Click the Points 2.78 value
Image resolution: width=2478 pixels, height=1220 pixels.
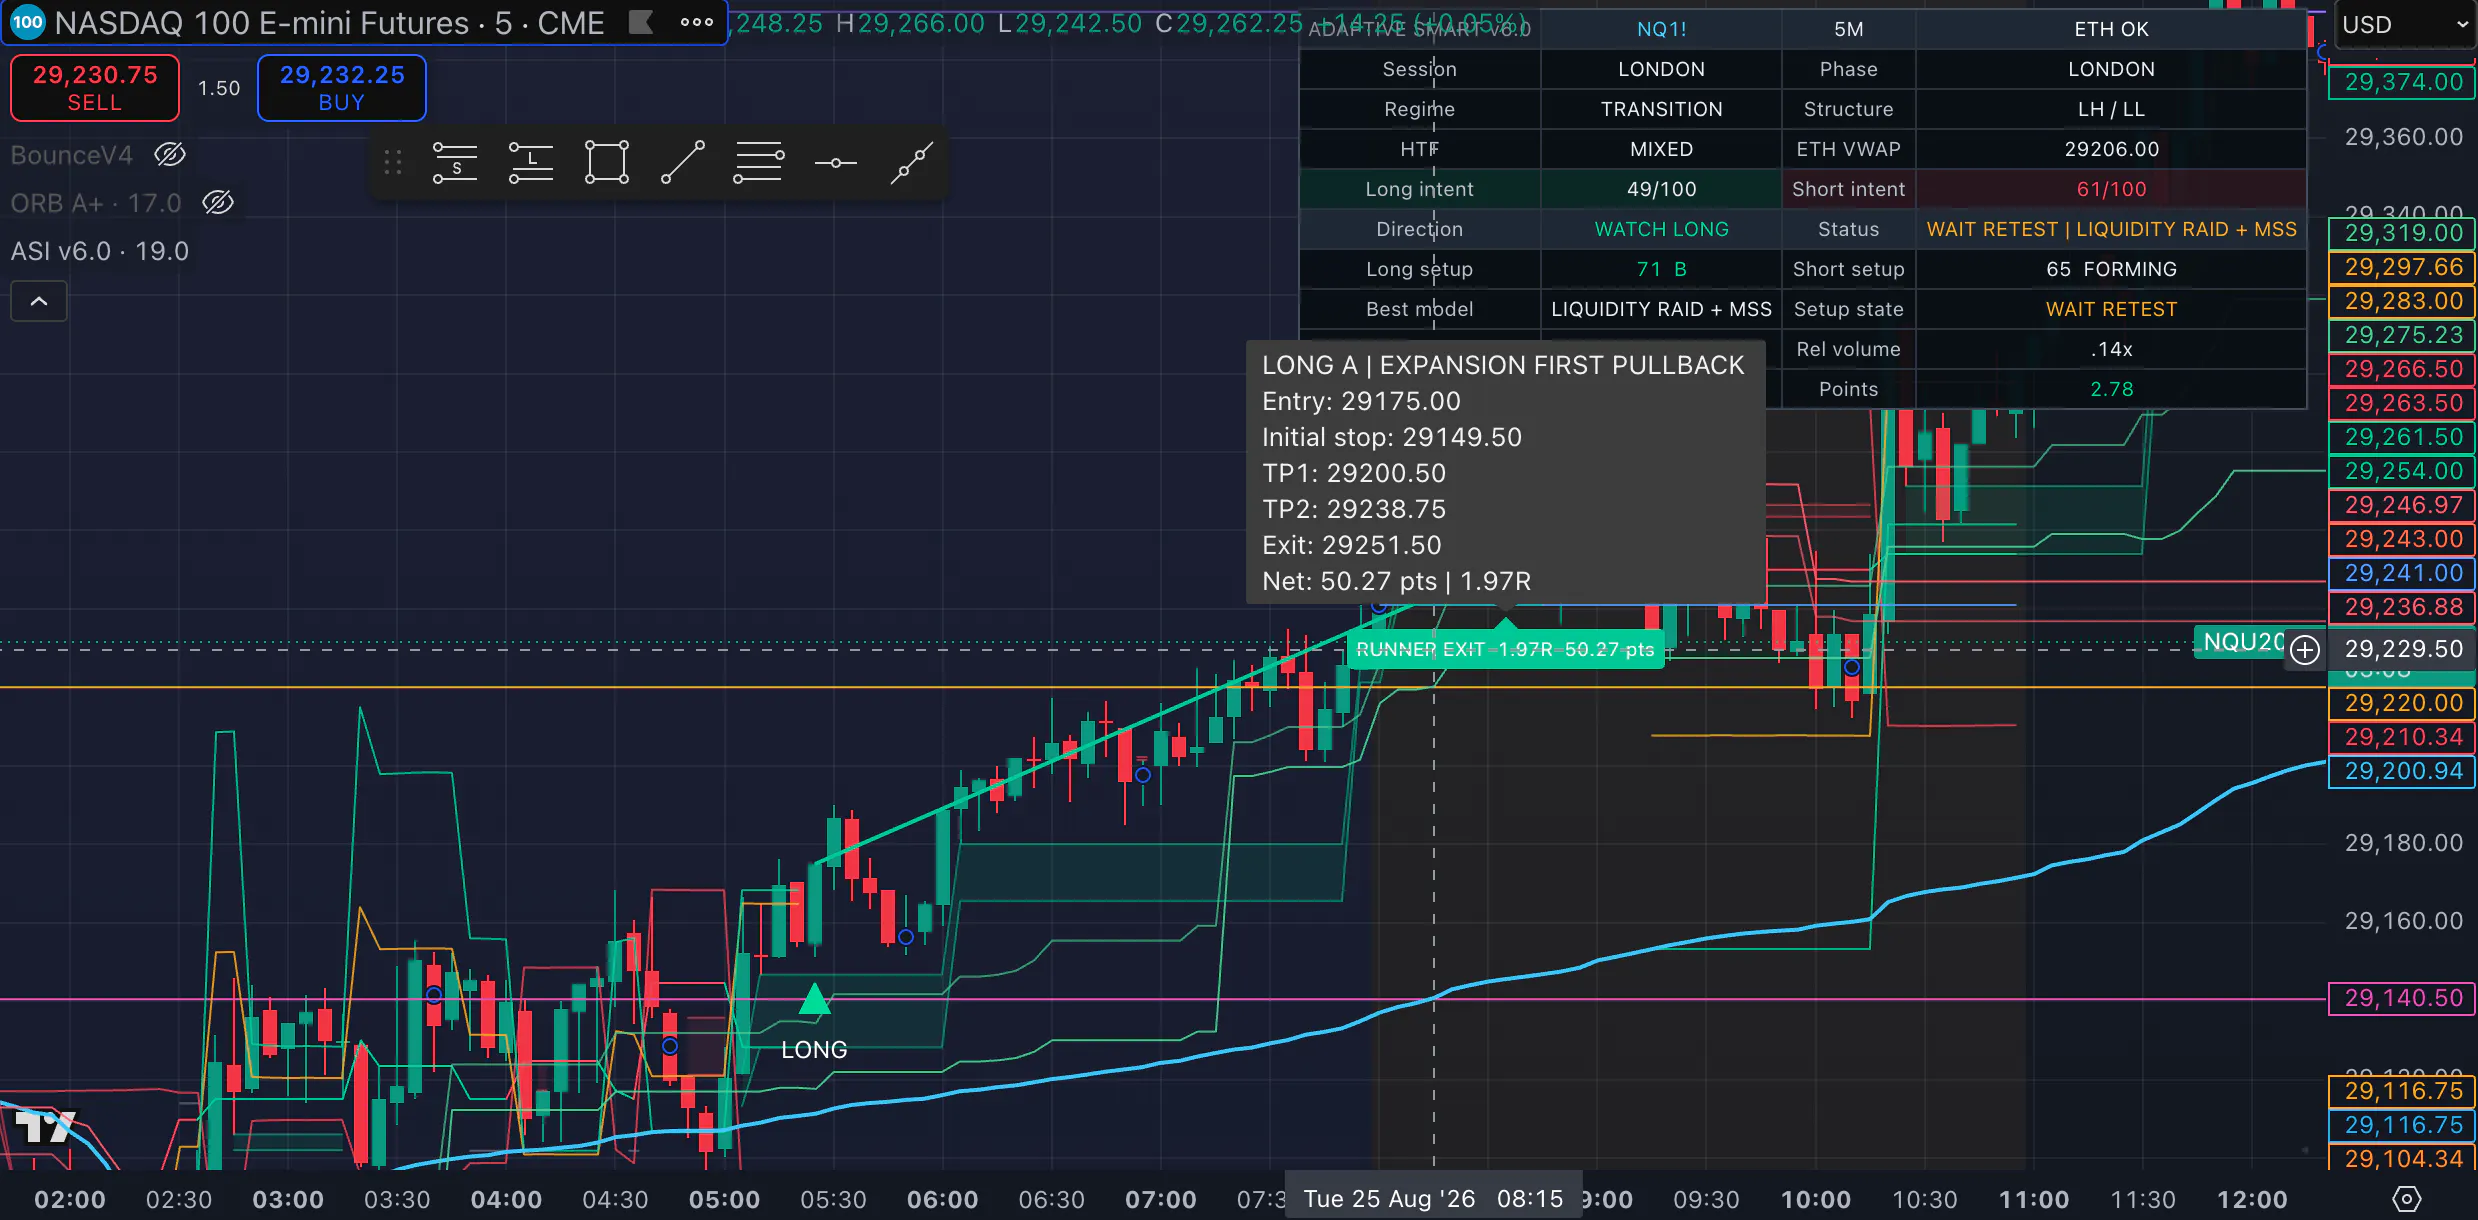point(2111,389)
